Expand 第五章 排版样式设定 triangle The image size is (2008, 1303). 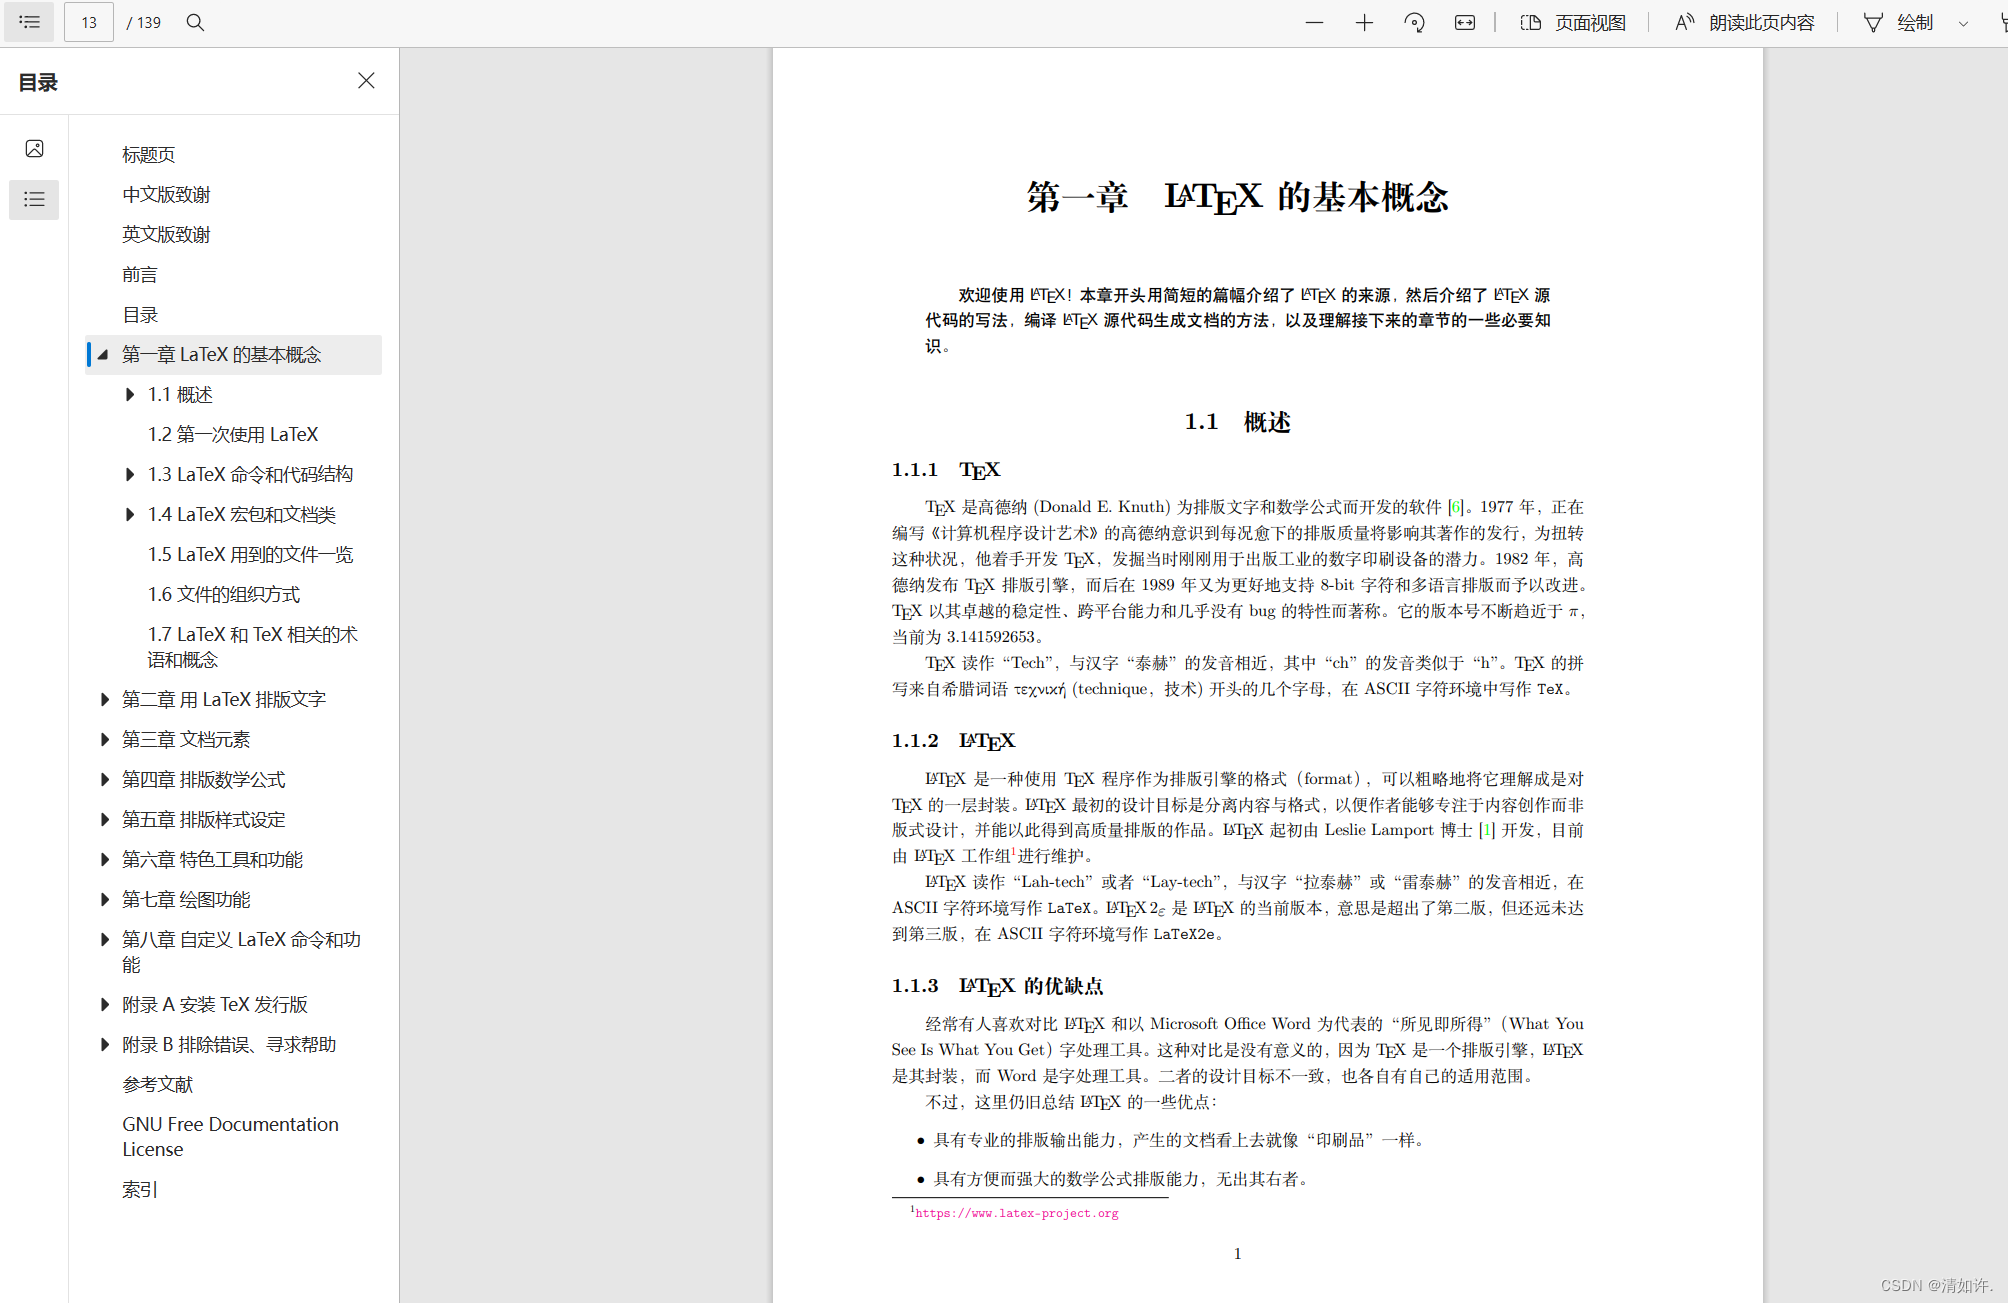pos(103,819)
